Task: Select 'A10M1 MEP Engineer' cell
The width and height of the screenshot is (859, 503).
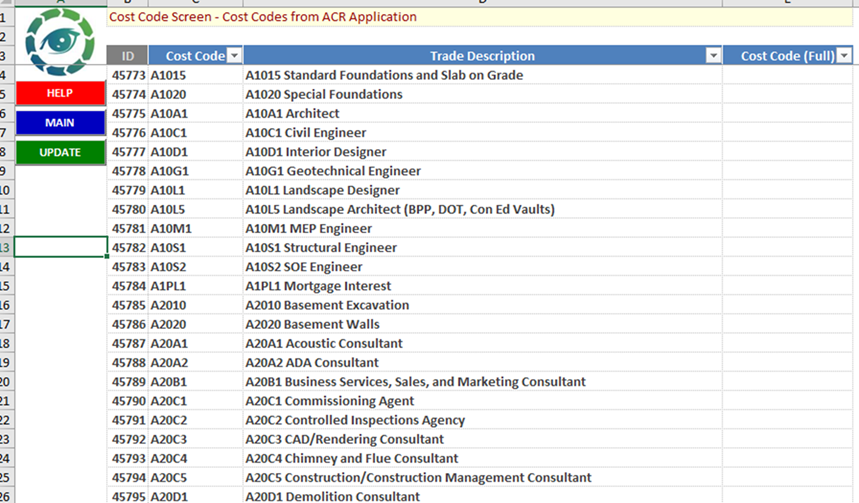Action: [483, 228]
